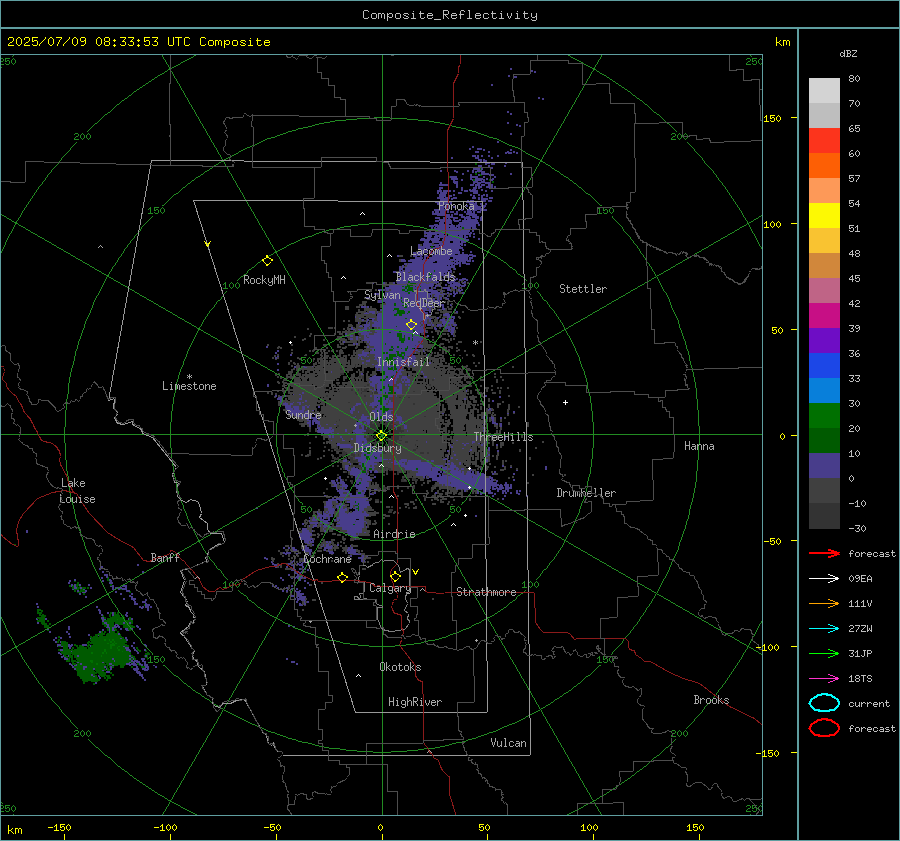Screen dimensions: 900x841
Task: Click the km unit label at top right
Action: pyautogui.click(x=782, y=42)
